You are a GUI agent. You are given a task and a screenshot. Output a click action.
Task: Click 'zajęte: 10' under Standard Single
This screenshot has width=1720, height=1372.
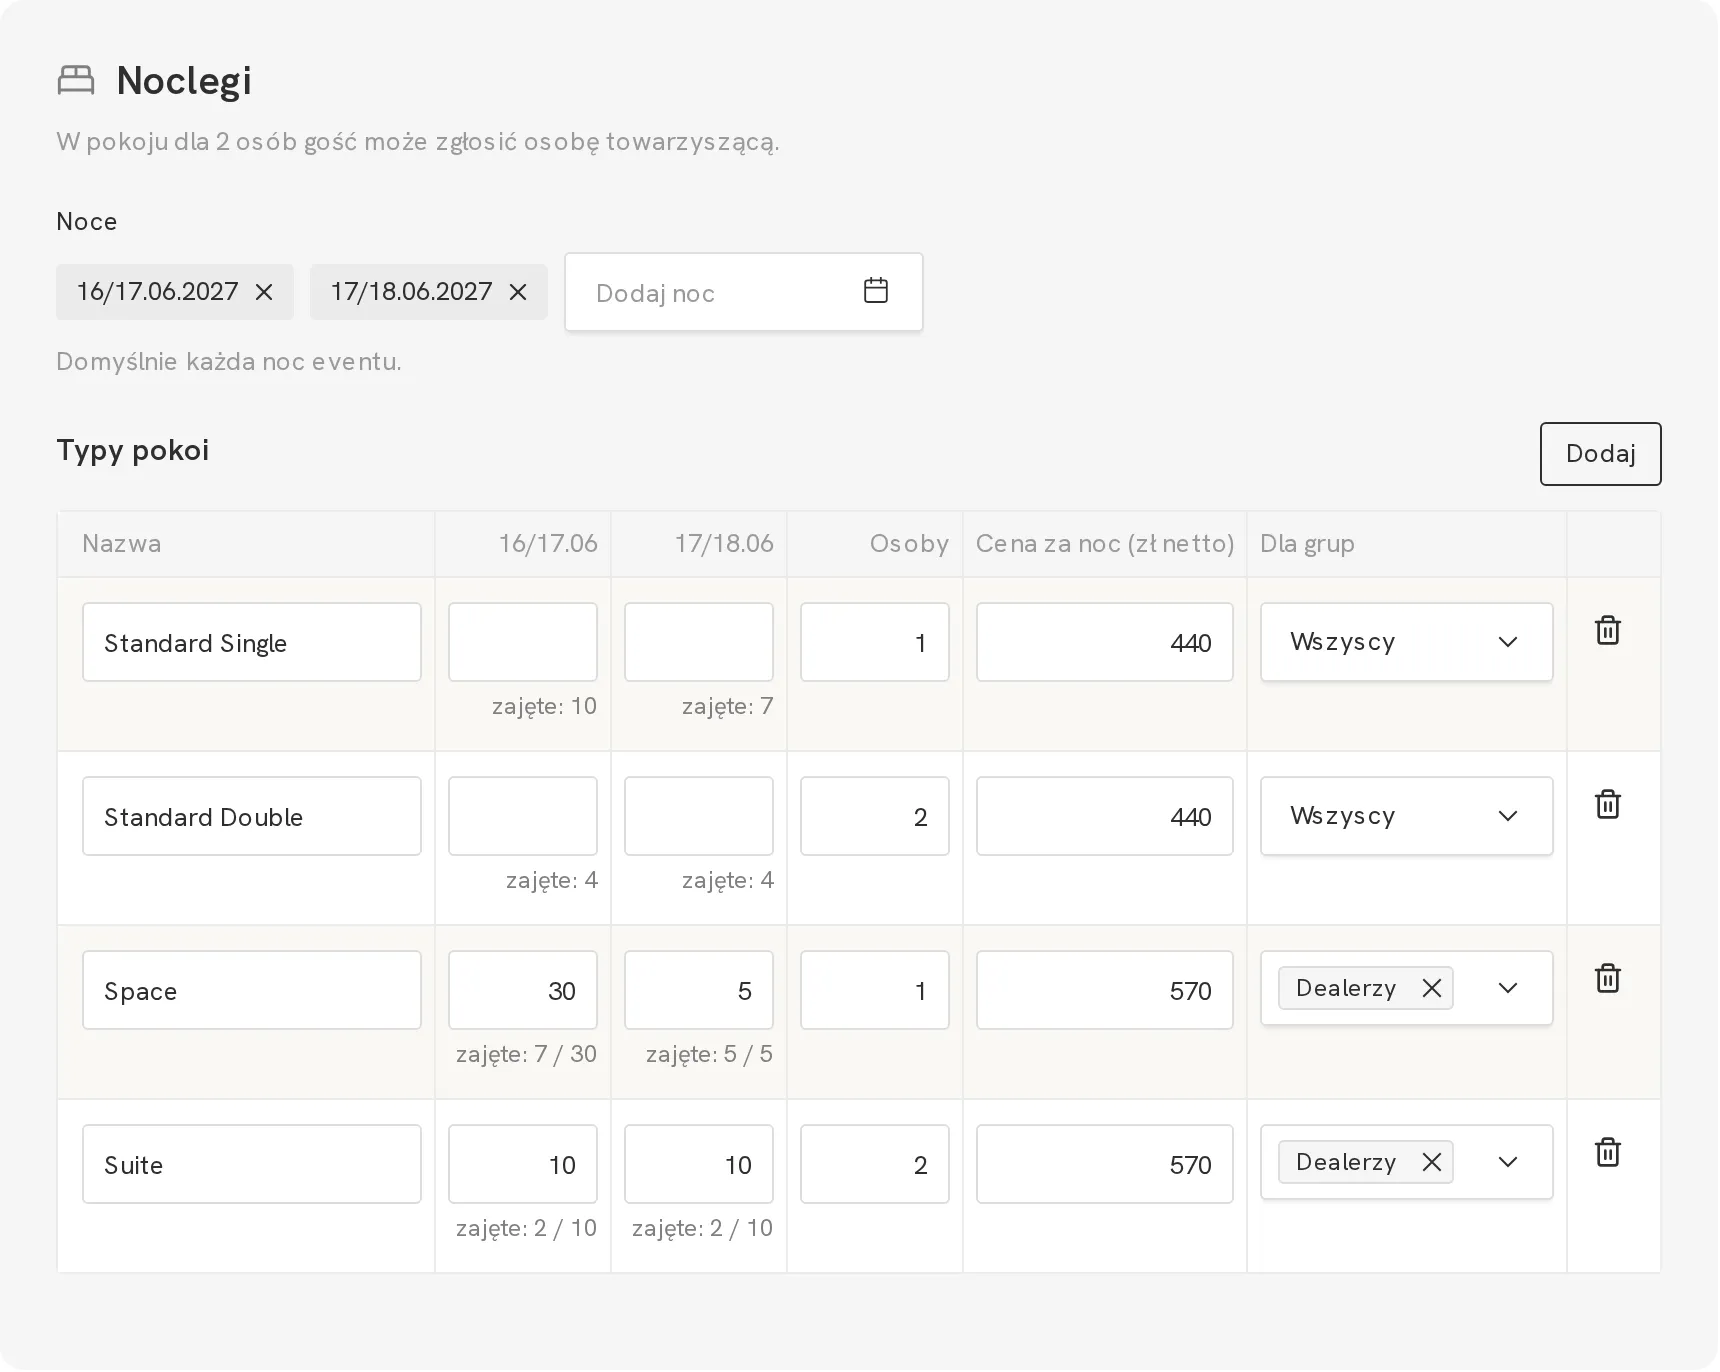point(544,706)
